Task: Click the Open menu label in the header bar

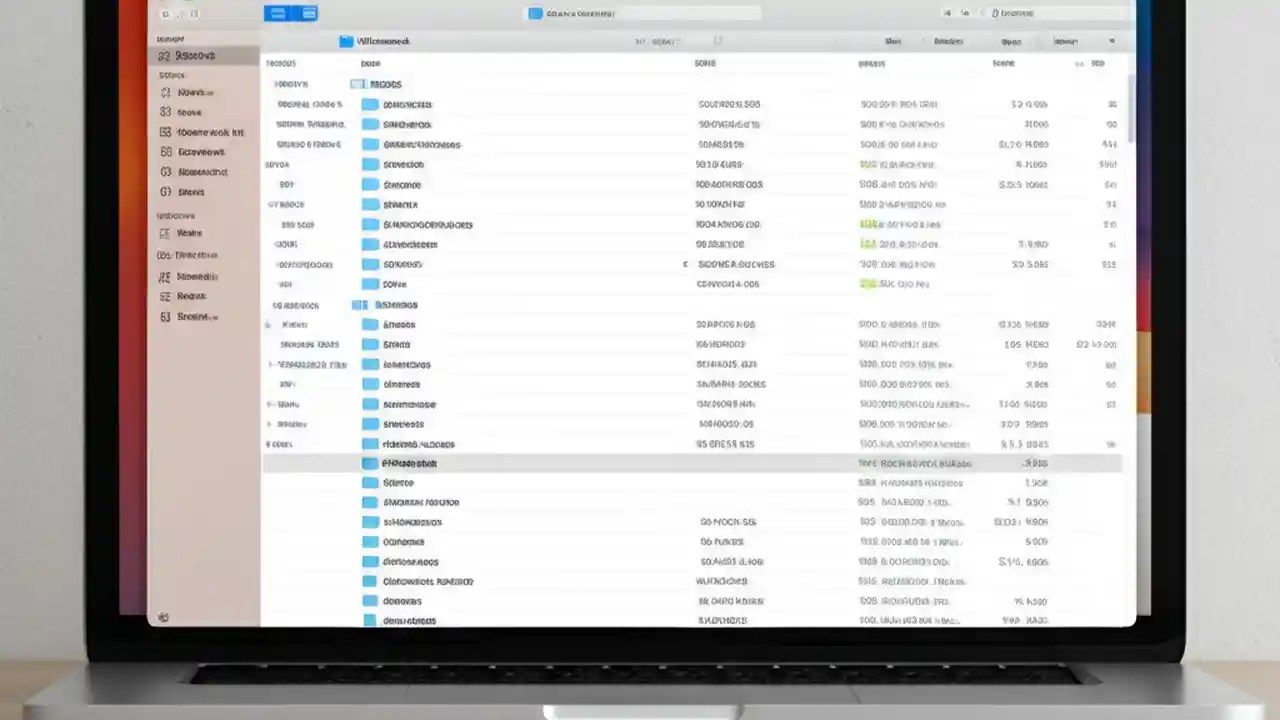Action: click(x=1011, y=41)
